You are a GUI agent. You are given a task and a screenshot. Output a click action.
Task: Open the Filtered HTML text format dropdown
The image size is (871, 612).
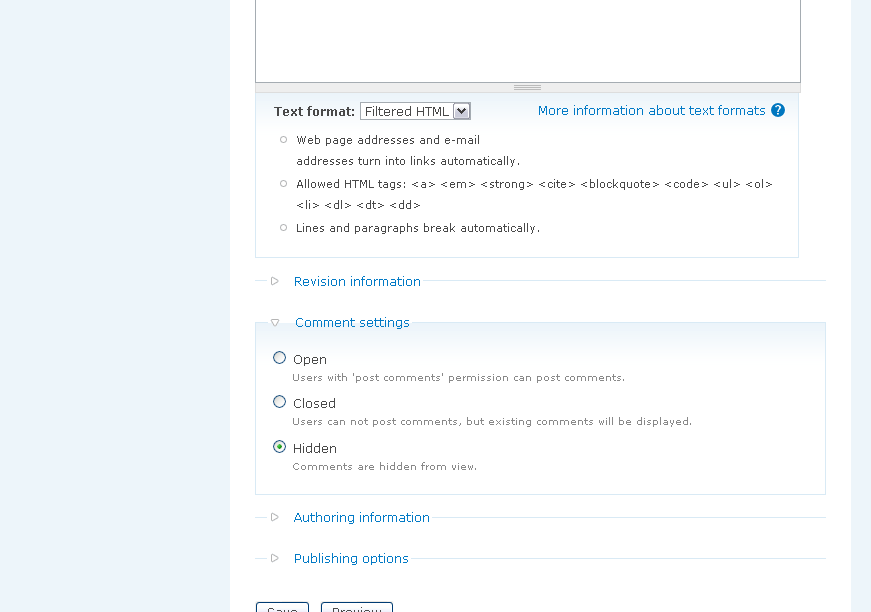[415, 111]
